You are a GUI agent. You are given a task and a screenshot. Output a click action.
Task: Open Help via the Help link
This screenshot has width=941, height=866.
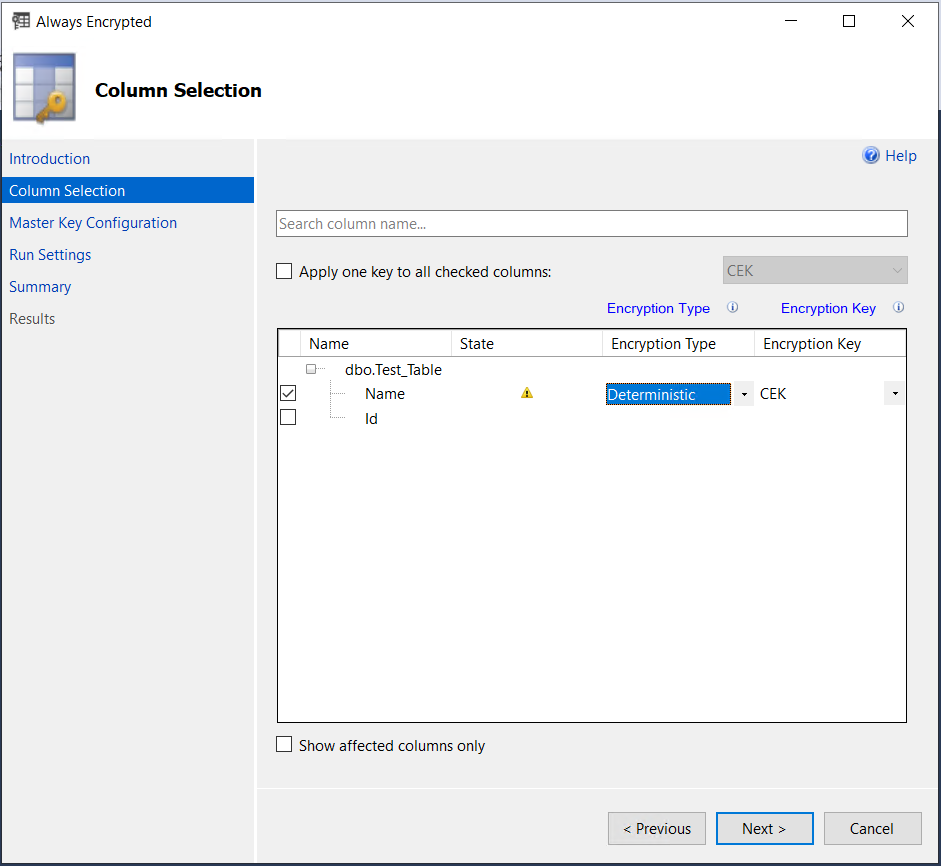pyautogui.click(x=900, y=155)
